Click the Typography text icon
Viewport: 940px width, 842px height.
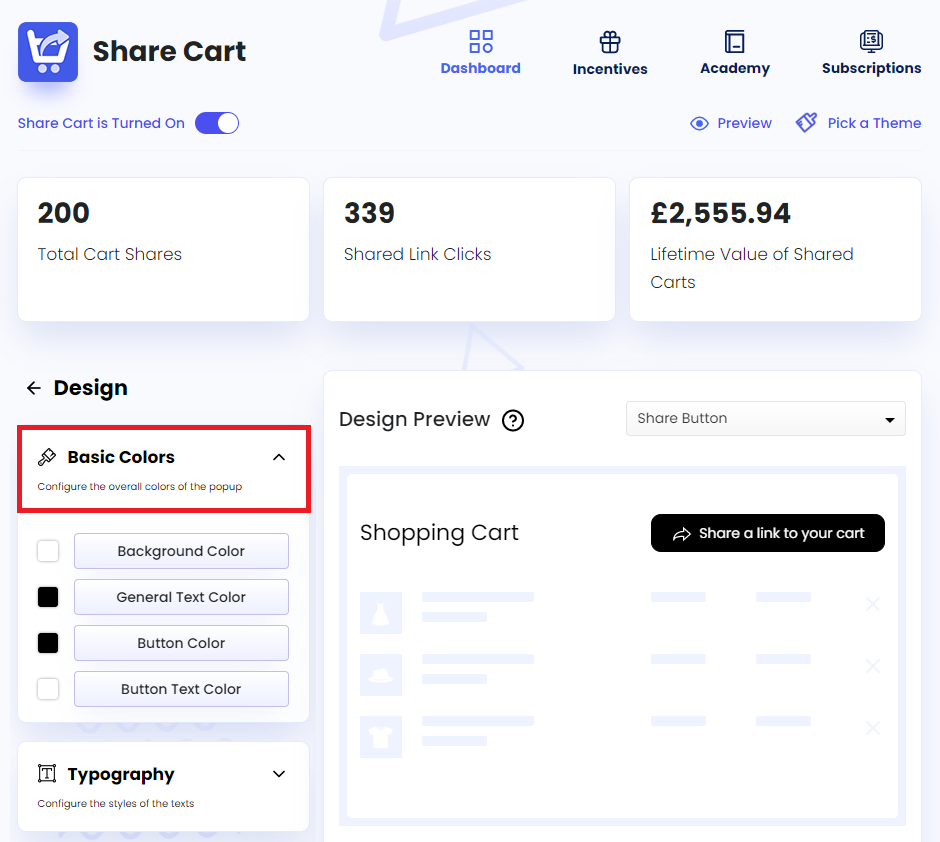pos(45,773)
